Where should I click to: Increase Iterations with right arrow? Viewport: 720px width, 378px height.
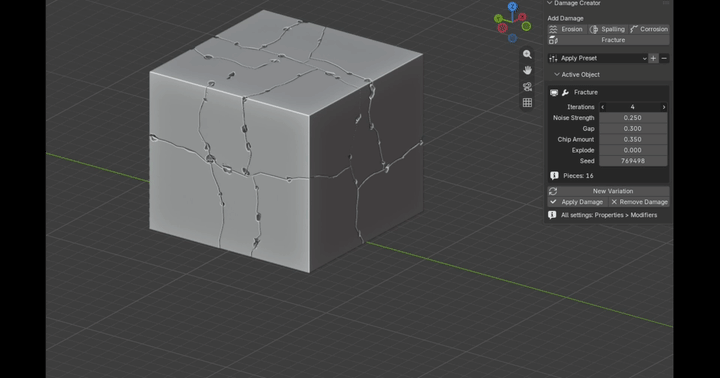[664, 107]
